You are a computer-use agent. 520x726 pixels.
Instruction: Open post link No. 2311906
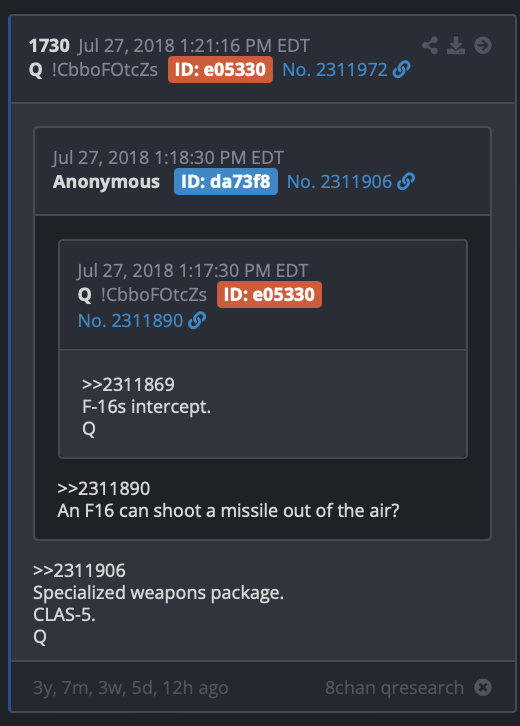coord(339,182)
